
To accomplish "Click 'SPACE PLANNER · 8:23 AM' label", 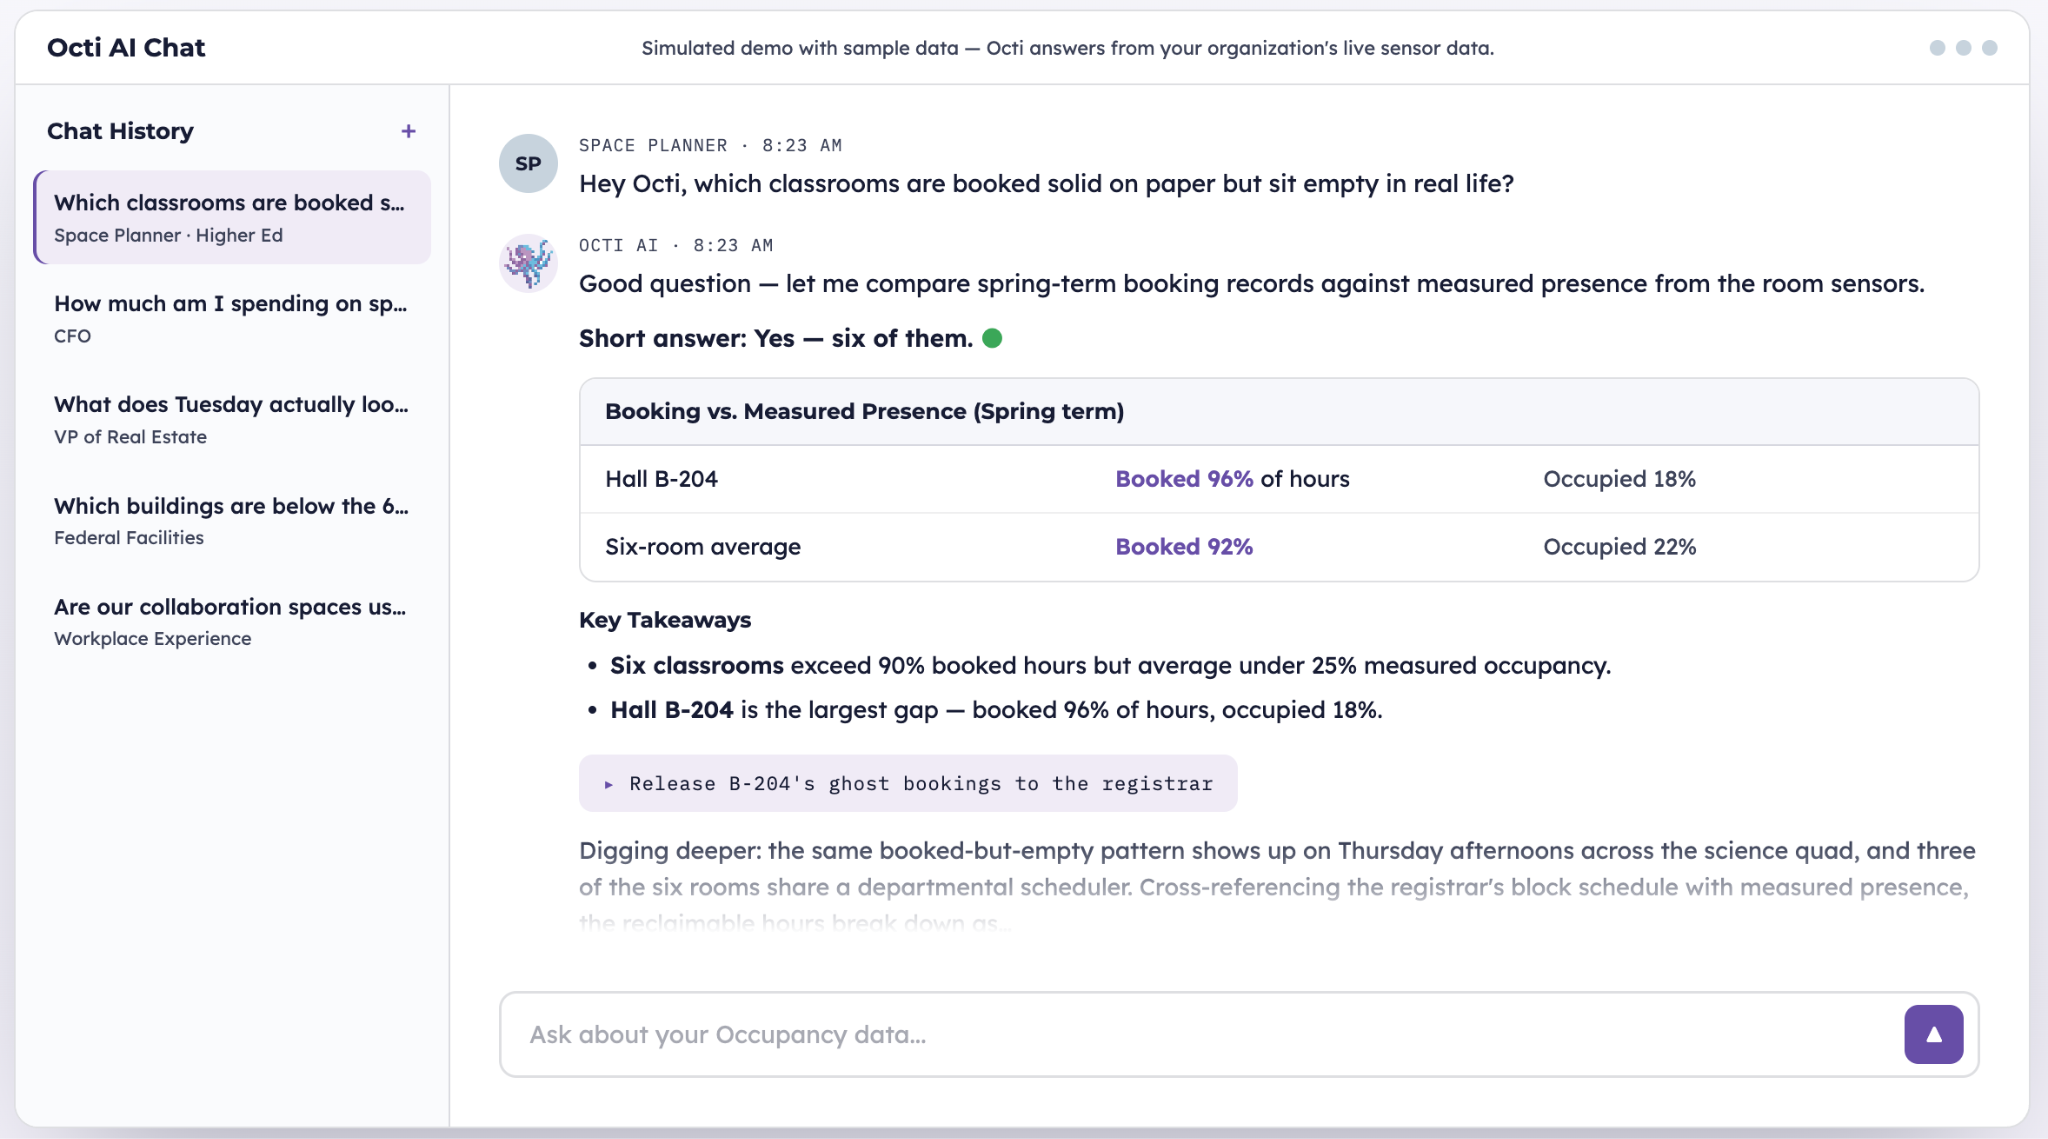I will (710, 145).
